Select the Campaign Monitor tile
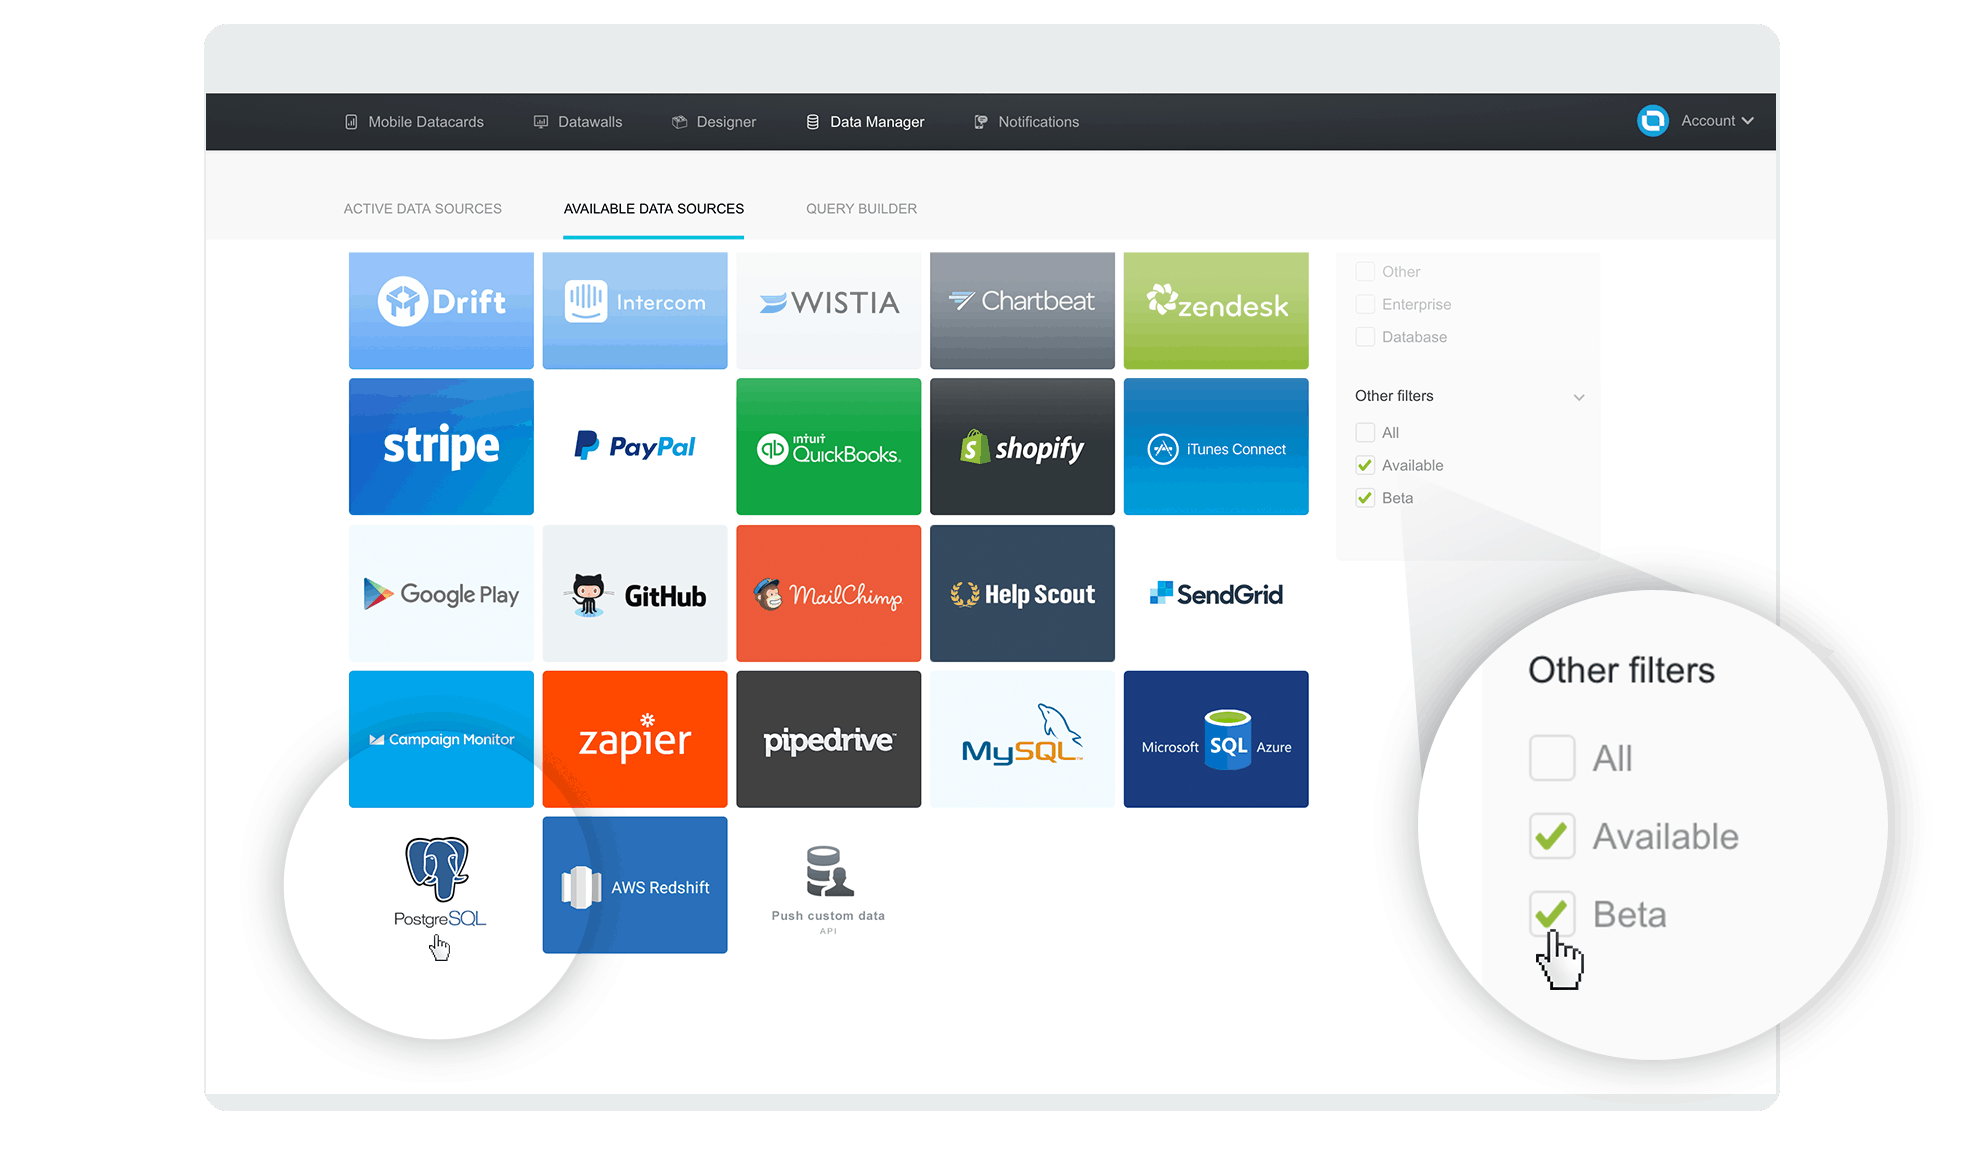The width and height of the screenshot is (1984, 1157). point(441,739)
